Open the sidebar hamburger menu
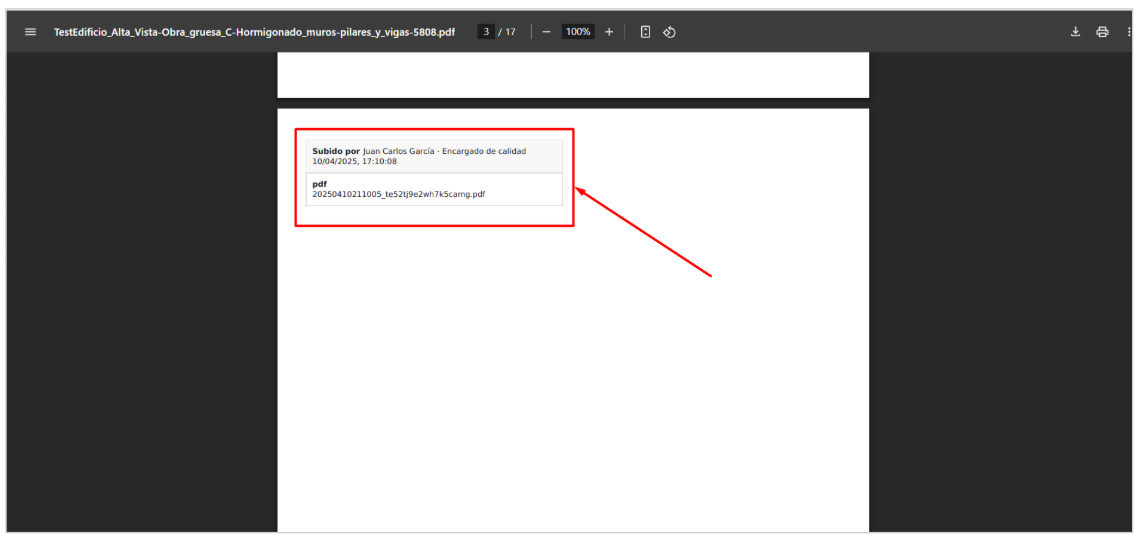The image size is (1138, 541). tap(30, 32)
